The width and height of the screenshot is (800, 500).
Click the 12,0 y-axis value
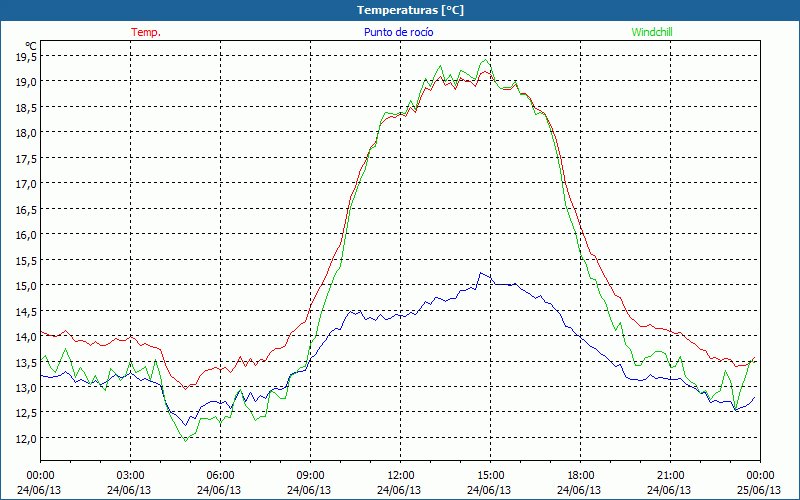pyautogui.click(x=26, y=438)
